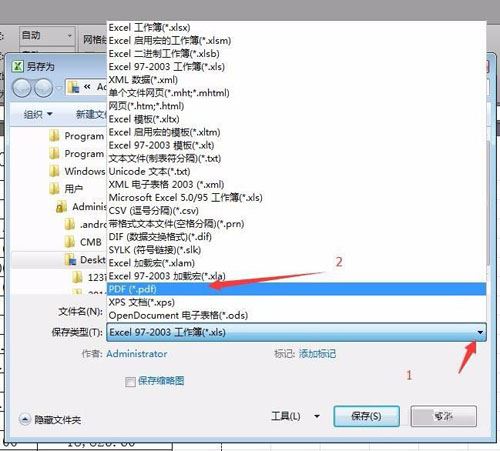The width and height of the screenshot is (500, 451).
Task: Click the back navigation arrow button
Action: (22, 88)
